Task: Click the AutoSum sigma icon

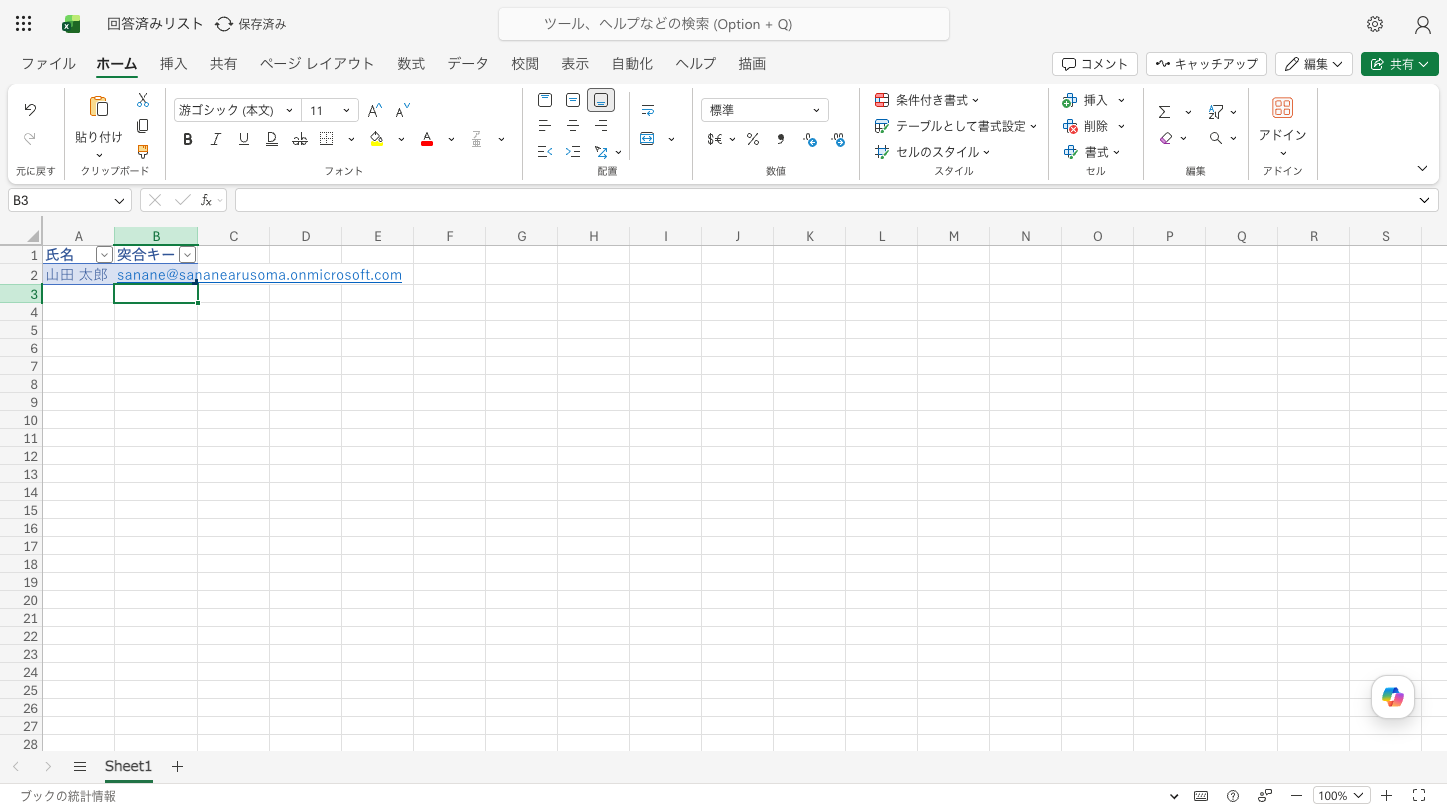Action: [1164, 112]
